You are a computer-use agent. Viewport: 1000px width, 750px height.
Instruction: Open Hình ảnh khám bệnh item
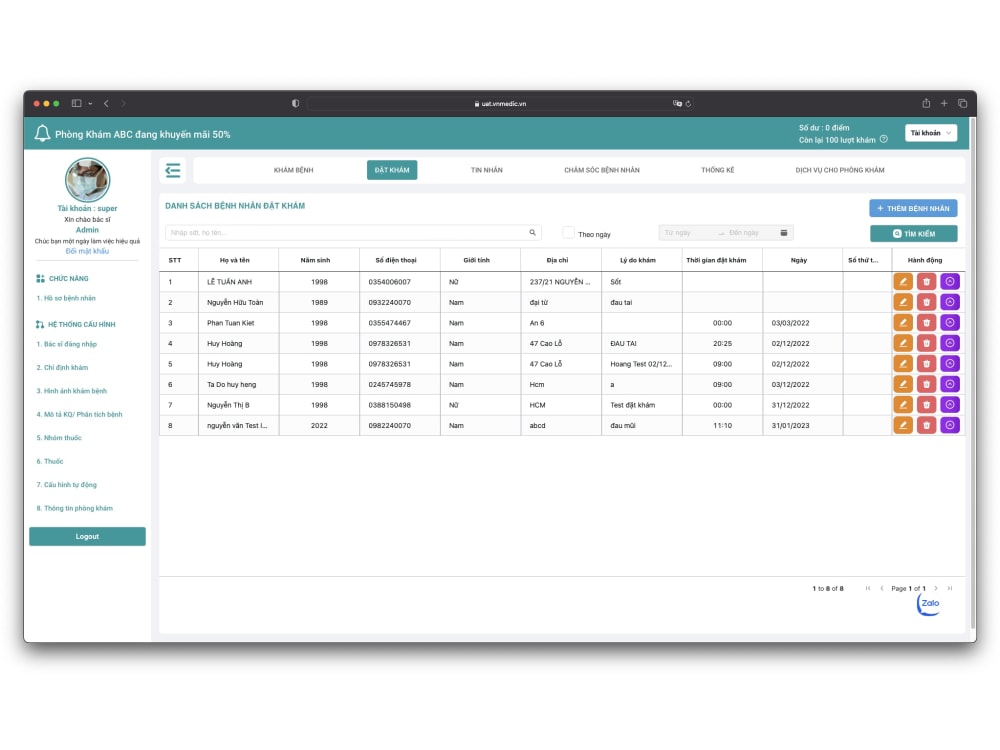[71, 391]
